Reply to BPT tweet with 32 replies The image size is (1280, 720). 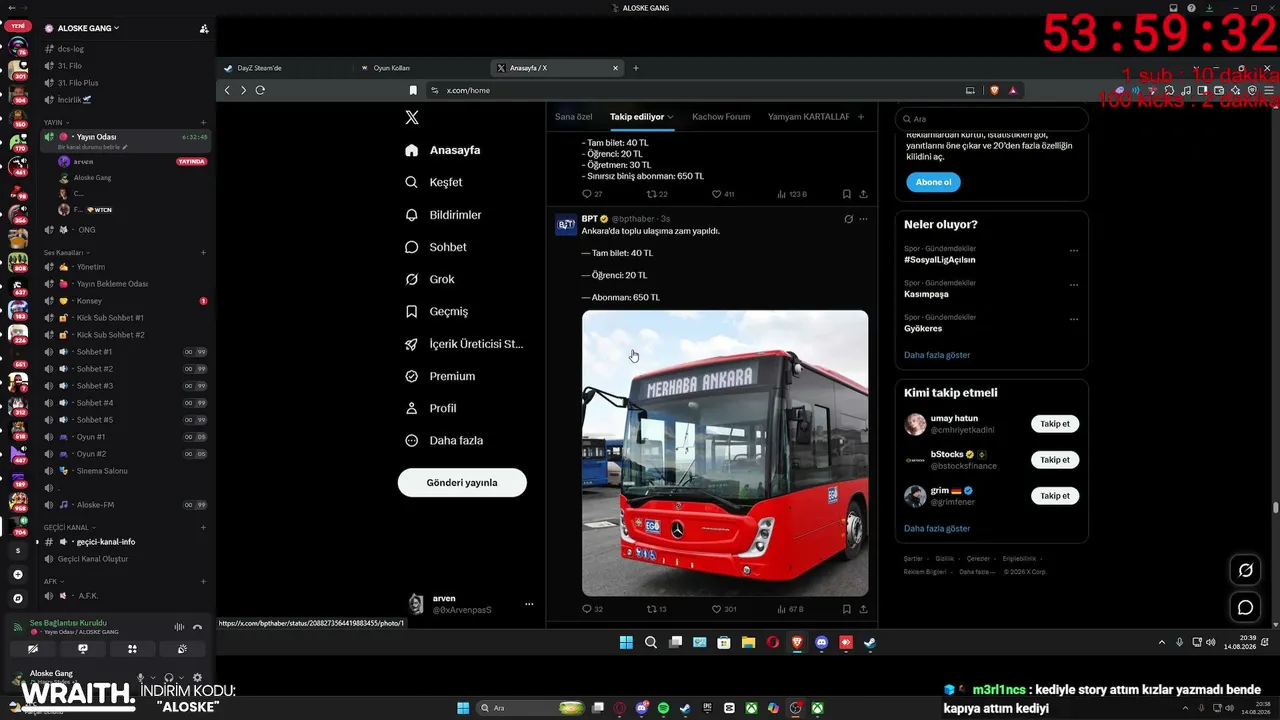coord(592,609)
